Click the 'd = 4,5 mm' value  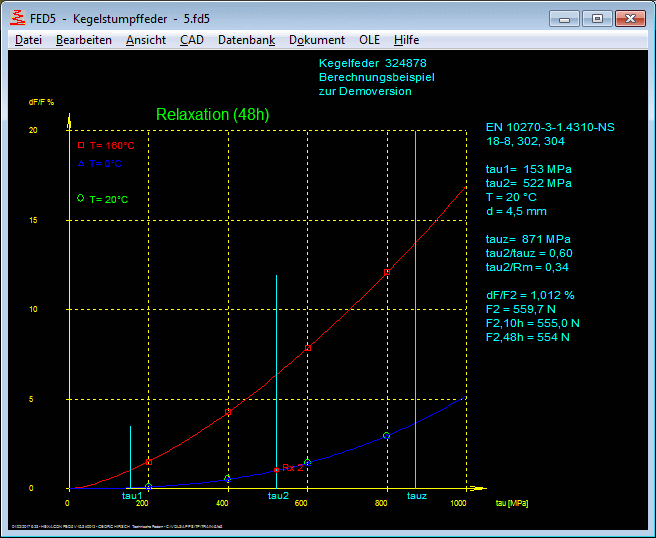516,211
